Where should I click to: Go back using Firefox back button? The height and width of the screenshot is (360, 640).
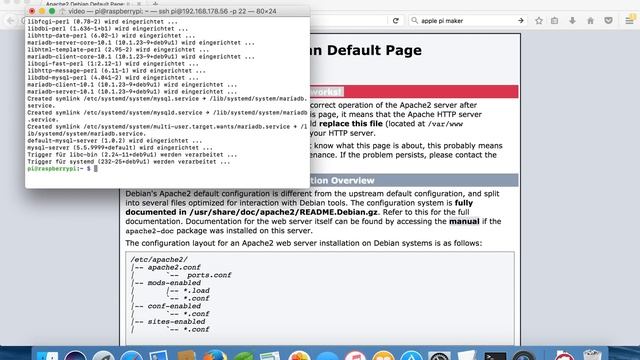pyautogui.click(x=11, y=20)
